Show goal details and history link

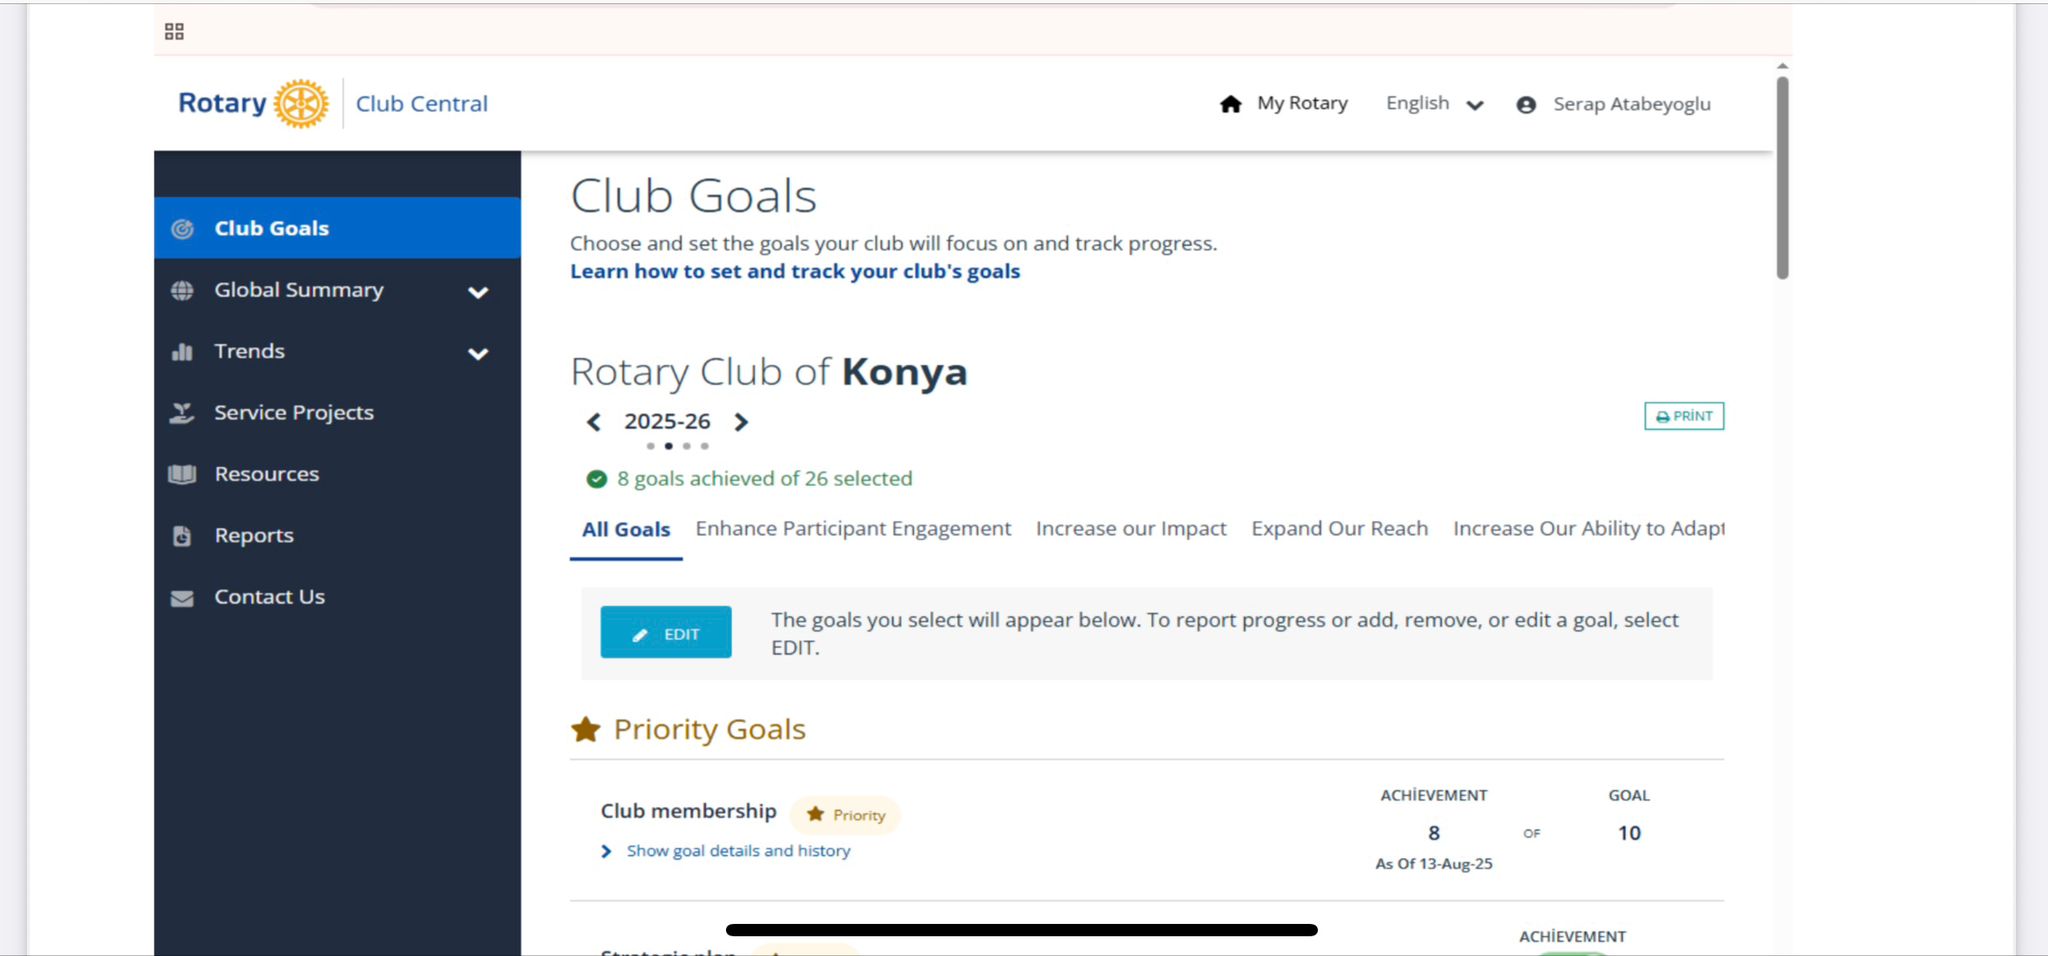738,851
